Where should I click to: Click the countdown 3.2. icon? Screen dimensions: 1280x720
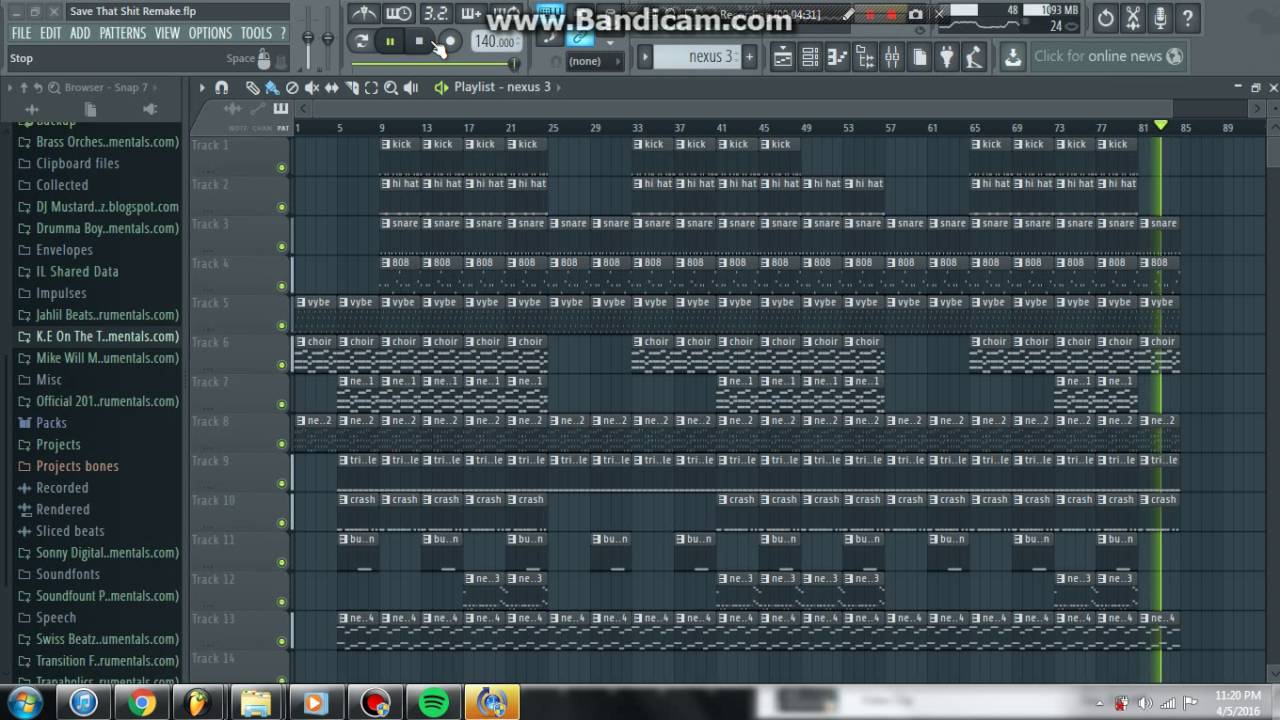tap(435, 13)
